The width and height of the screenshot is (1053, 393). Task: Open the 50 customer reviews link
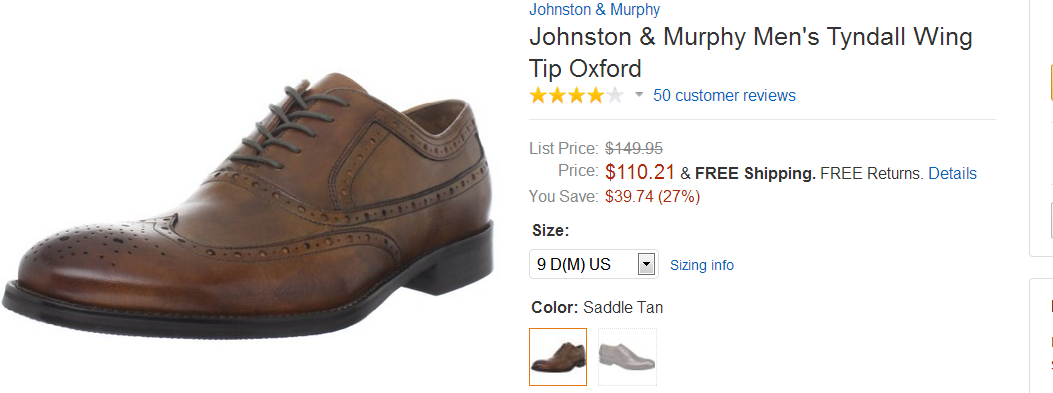724,95
